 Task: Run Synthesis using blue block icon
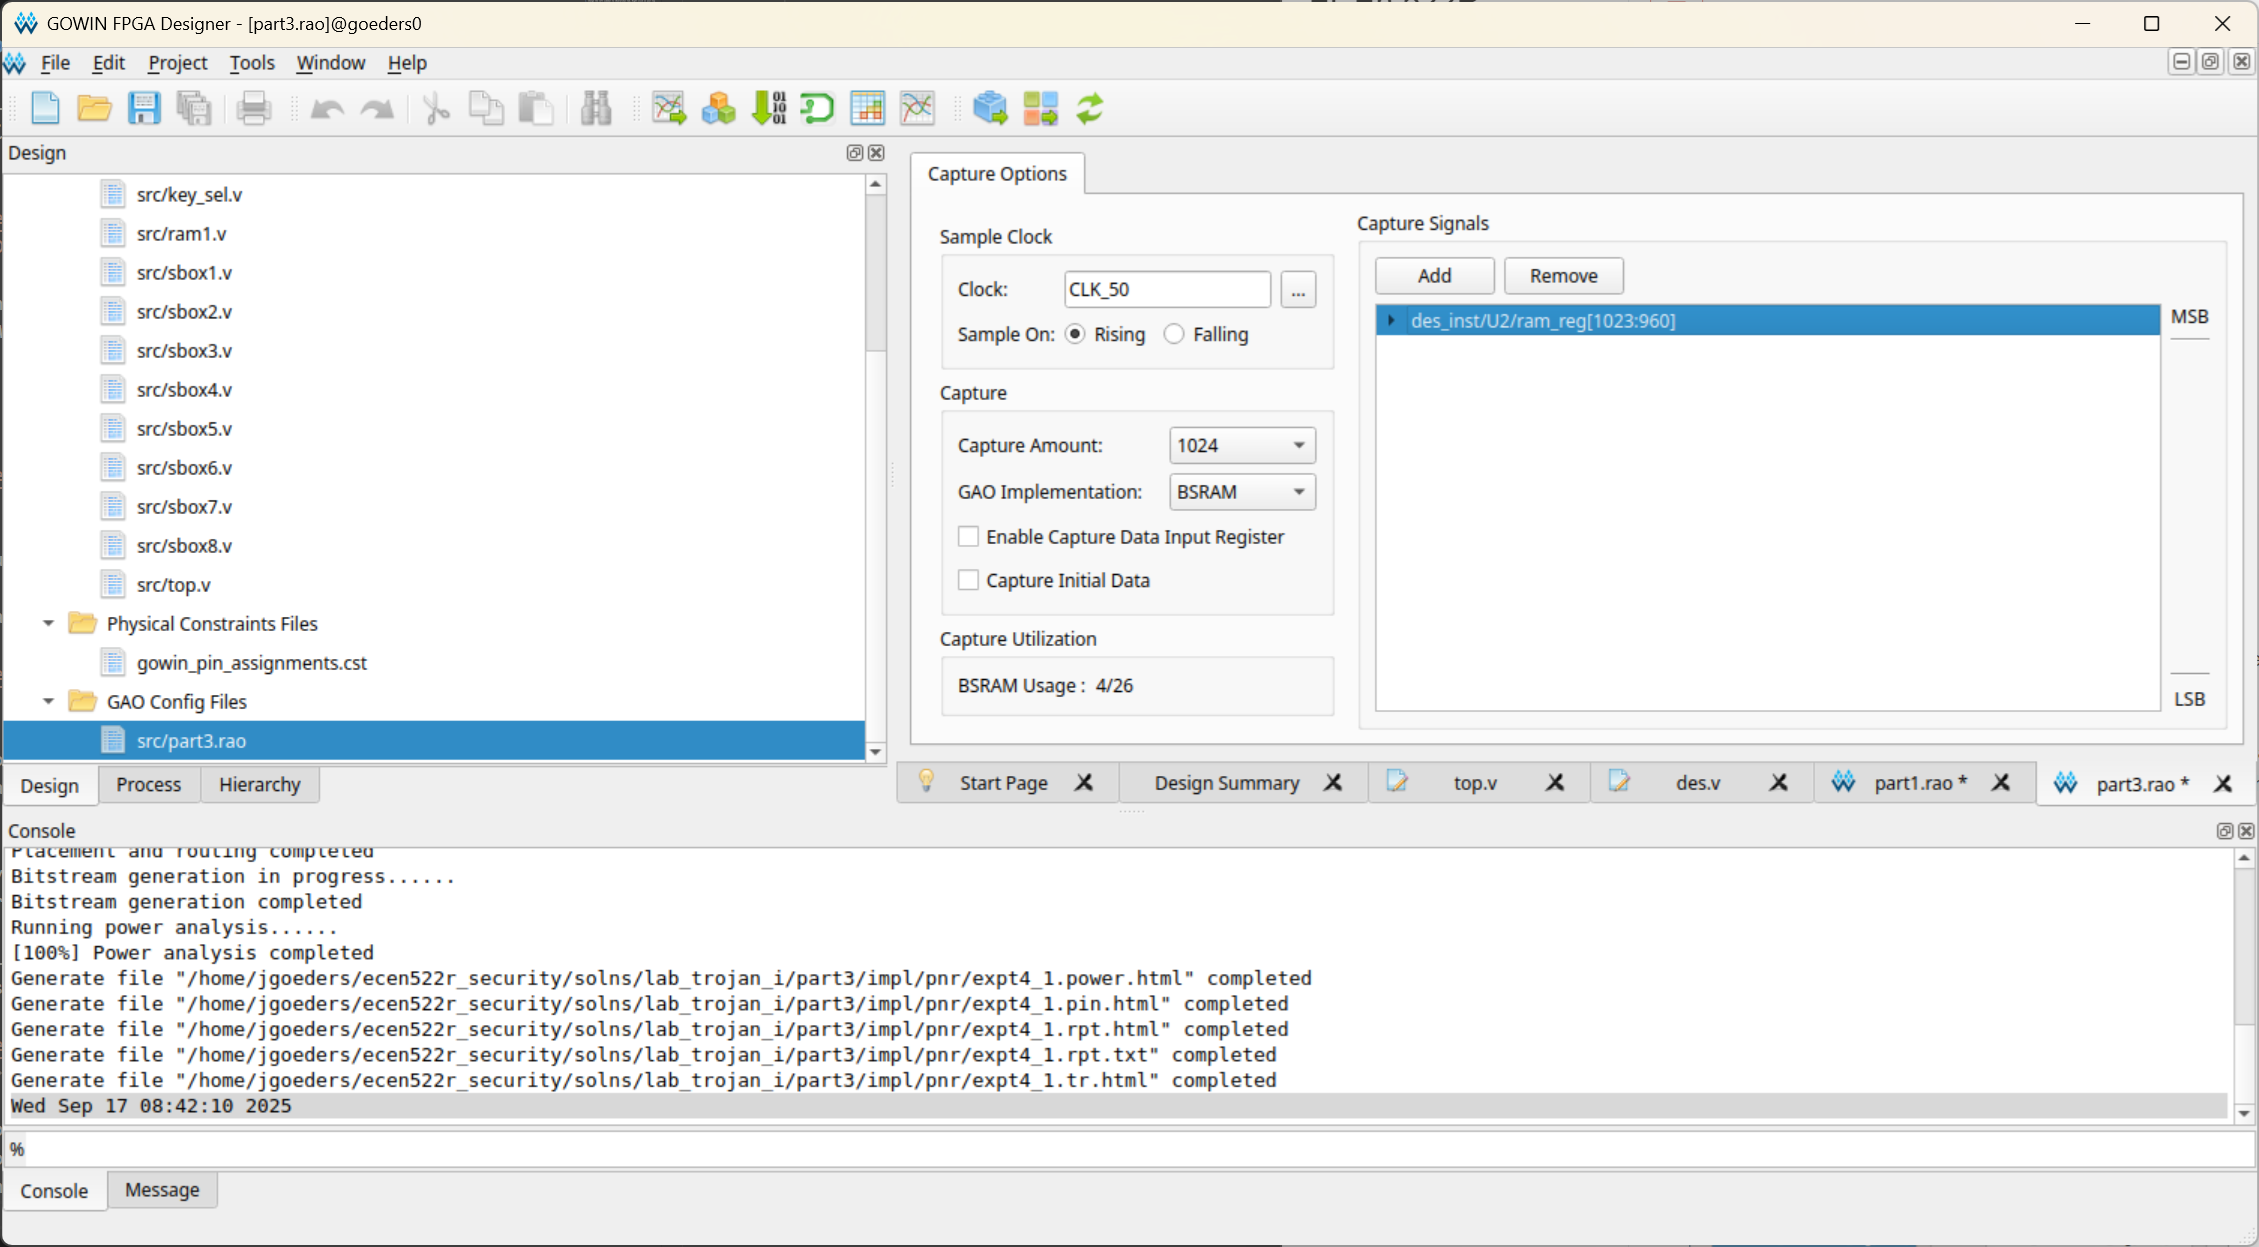tap(990, 108)
